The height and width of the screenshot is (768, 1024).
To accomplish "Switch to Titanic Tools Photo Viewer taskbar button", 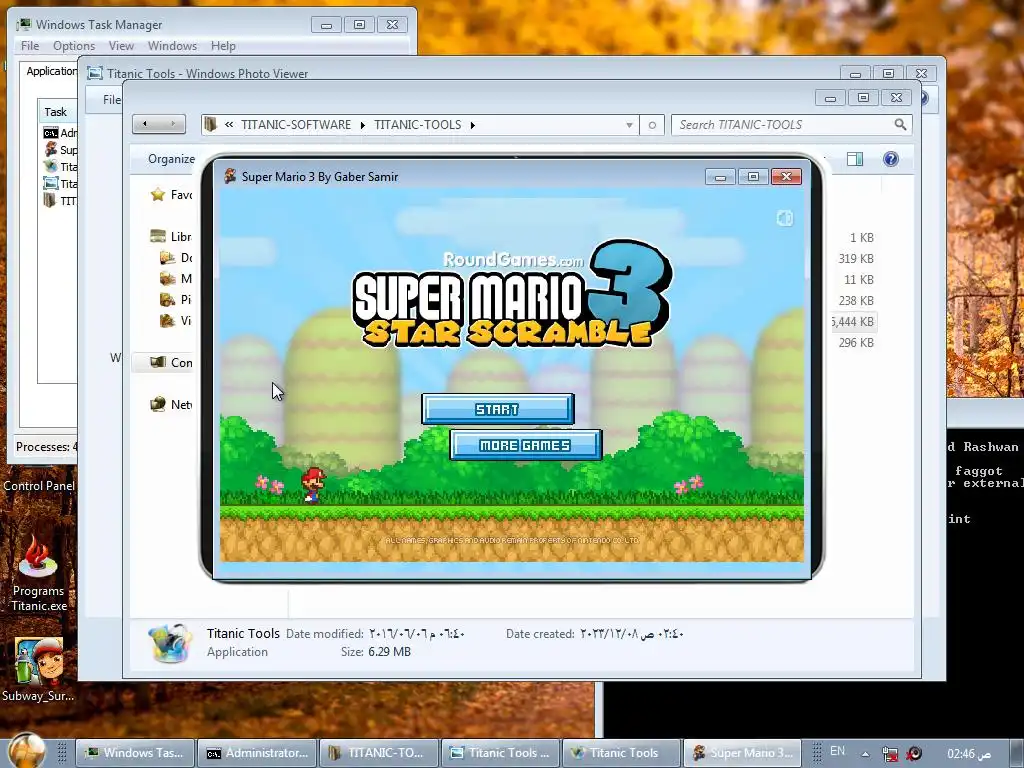I will tap(501, 753).
